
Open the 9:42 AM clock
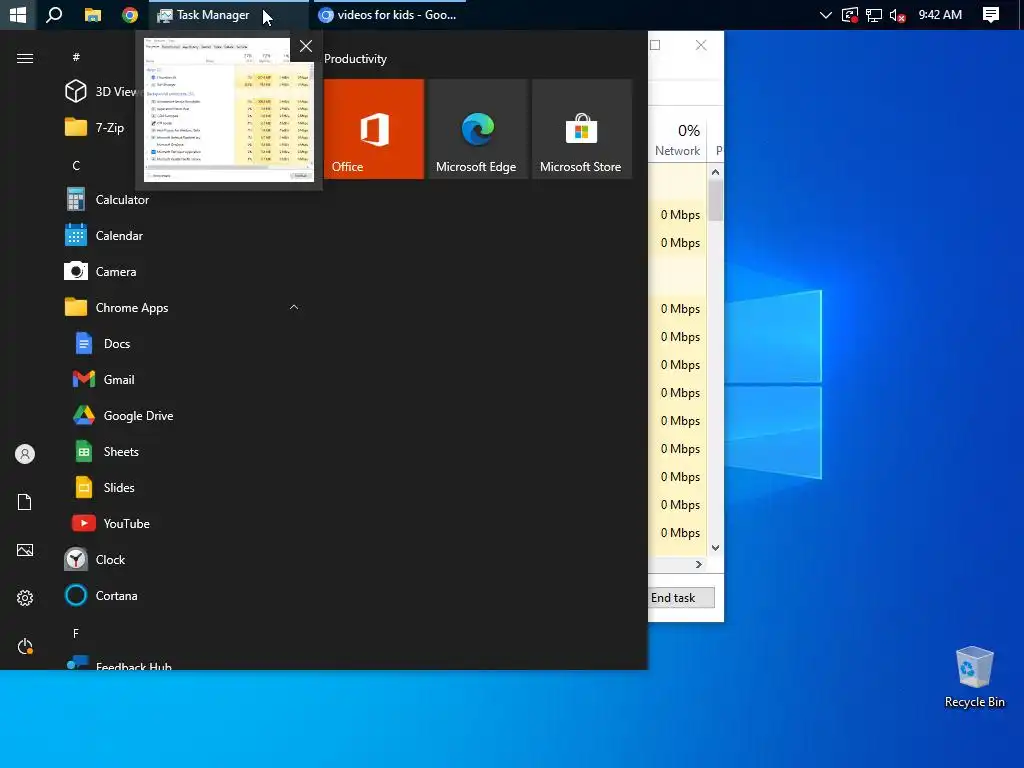point(940,14)
